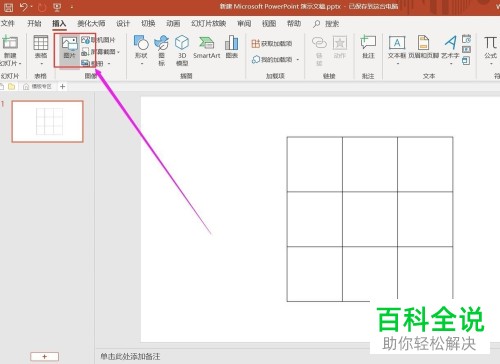Open the Customize Quick Access Toolbar dropdown
The image size is (500, 364).
[72, 7]
